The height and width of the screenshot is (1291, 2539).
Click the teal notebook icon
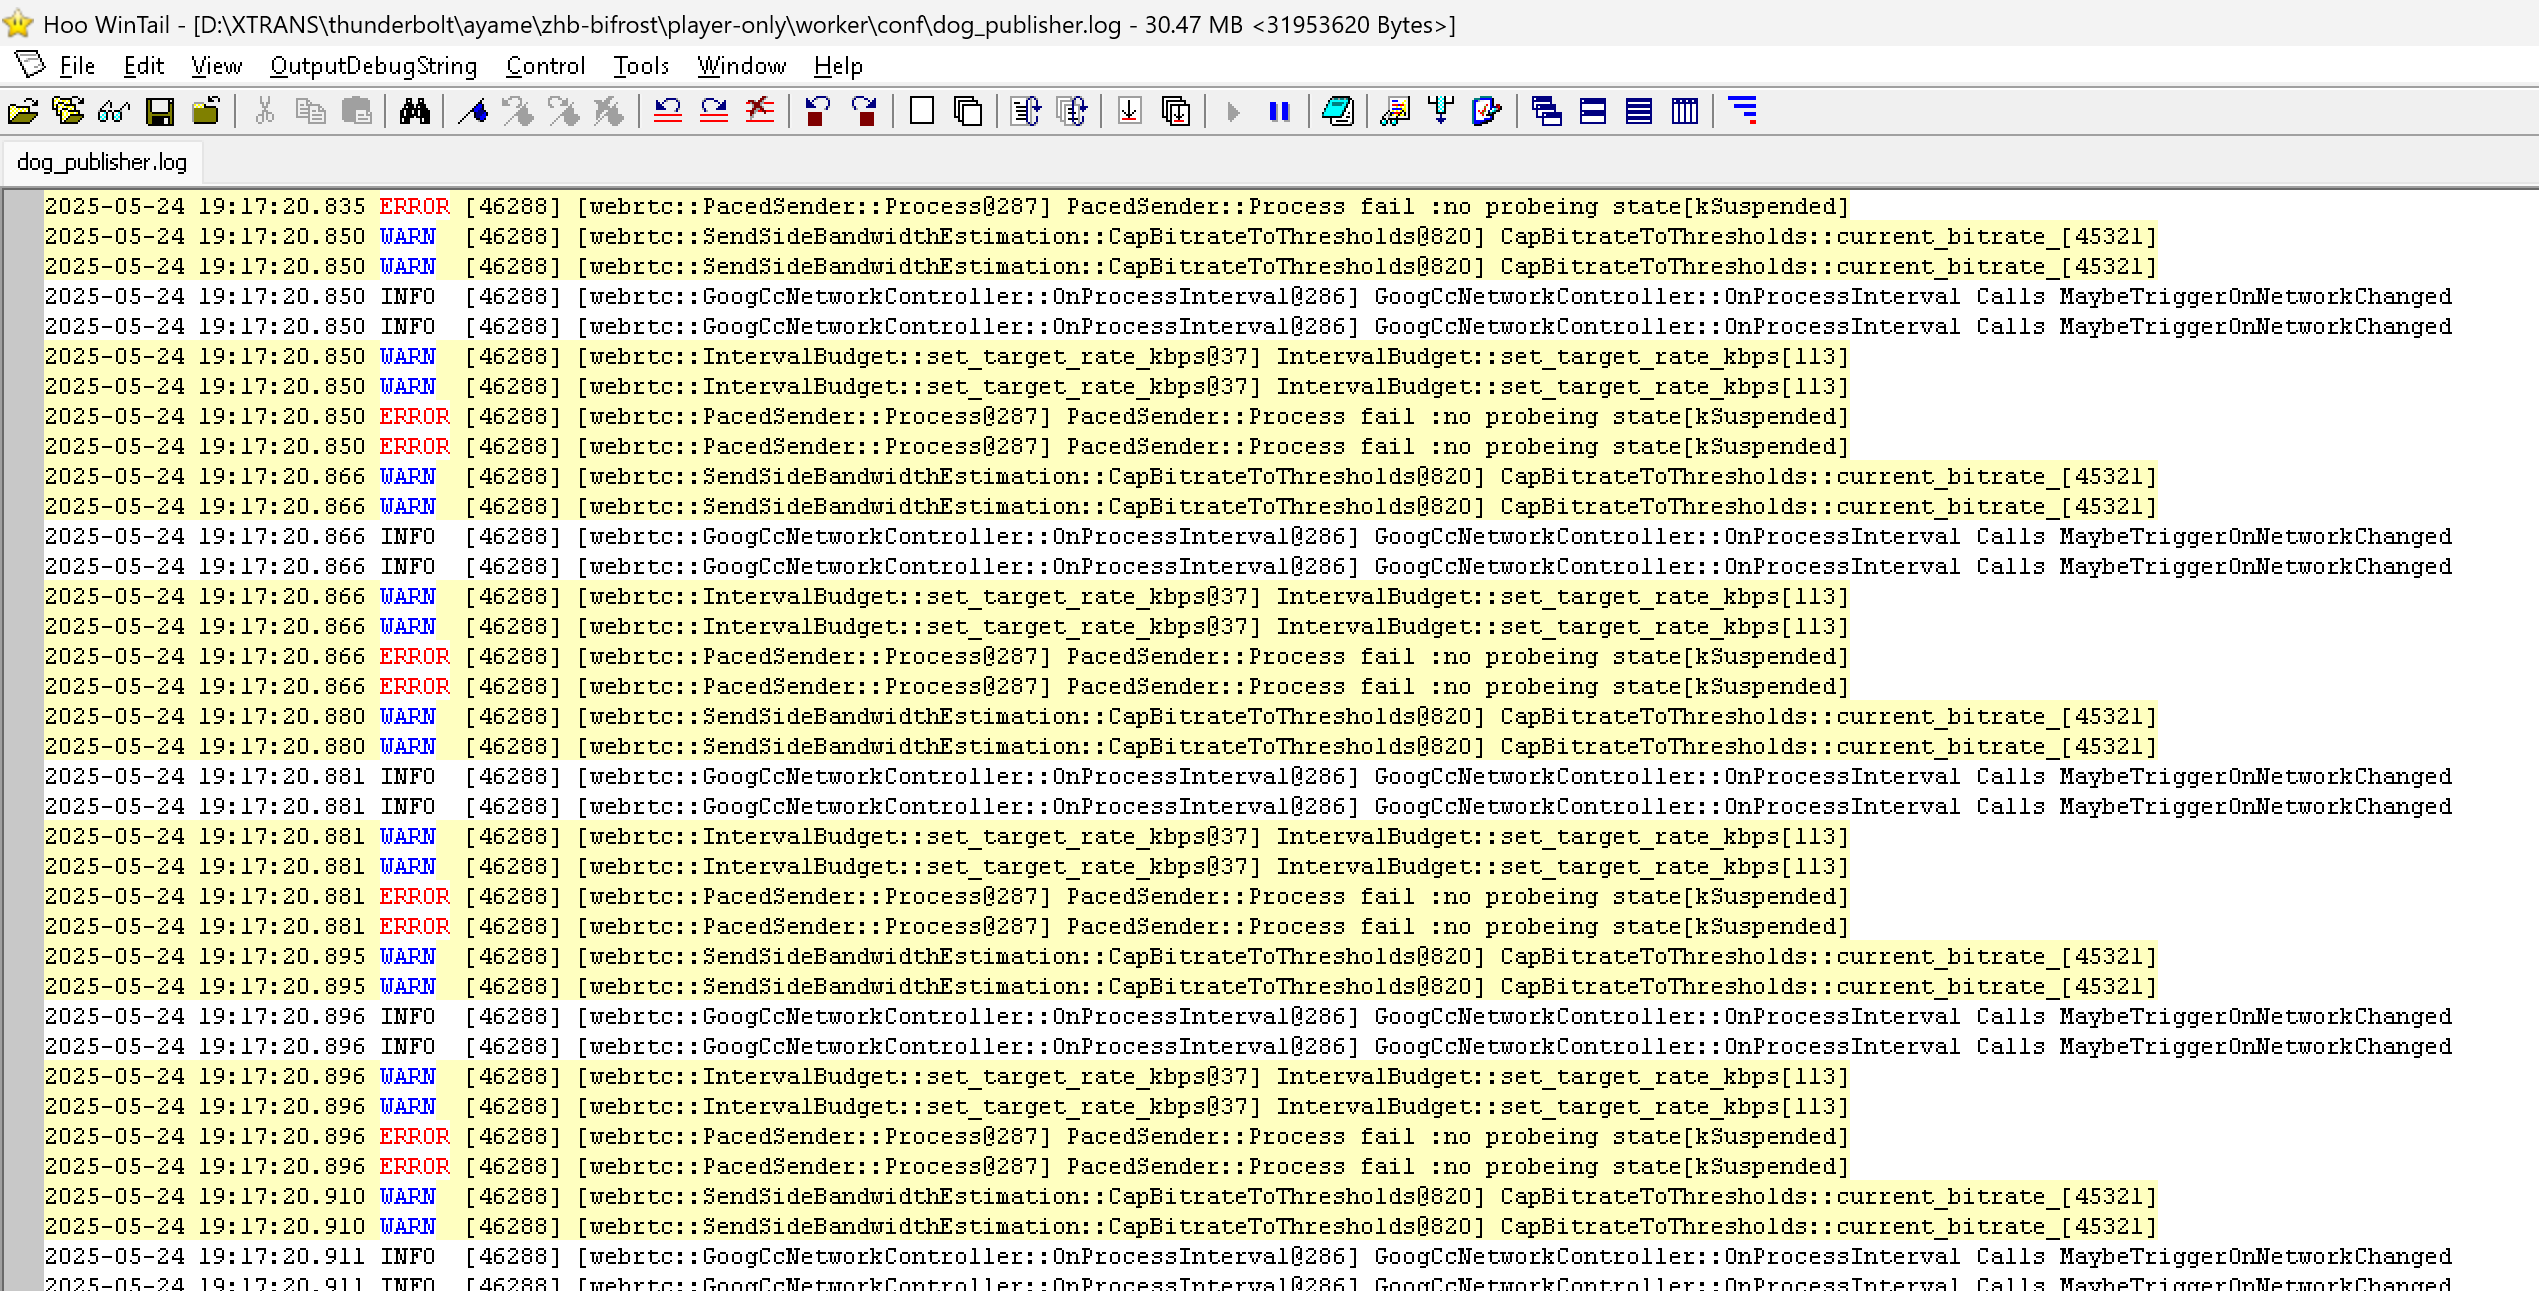click(x=1338, y=111)
